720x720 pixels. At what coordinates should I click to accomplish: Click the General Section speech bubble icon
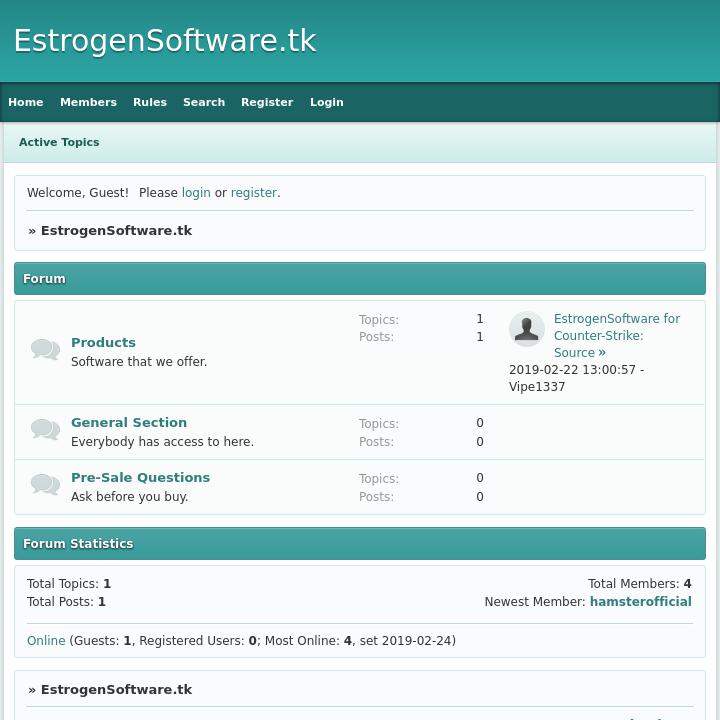[x=45, y=429]
